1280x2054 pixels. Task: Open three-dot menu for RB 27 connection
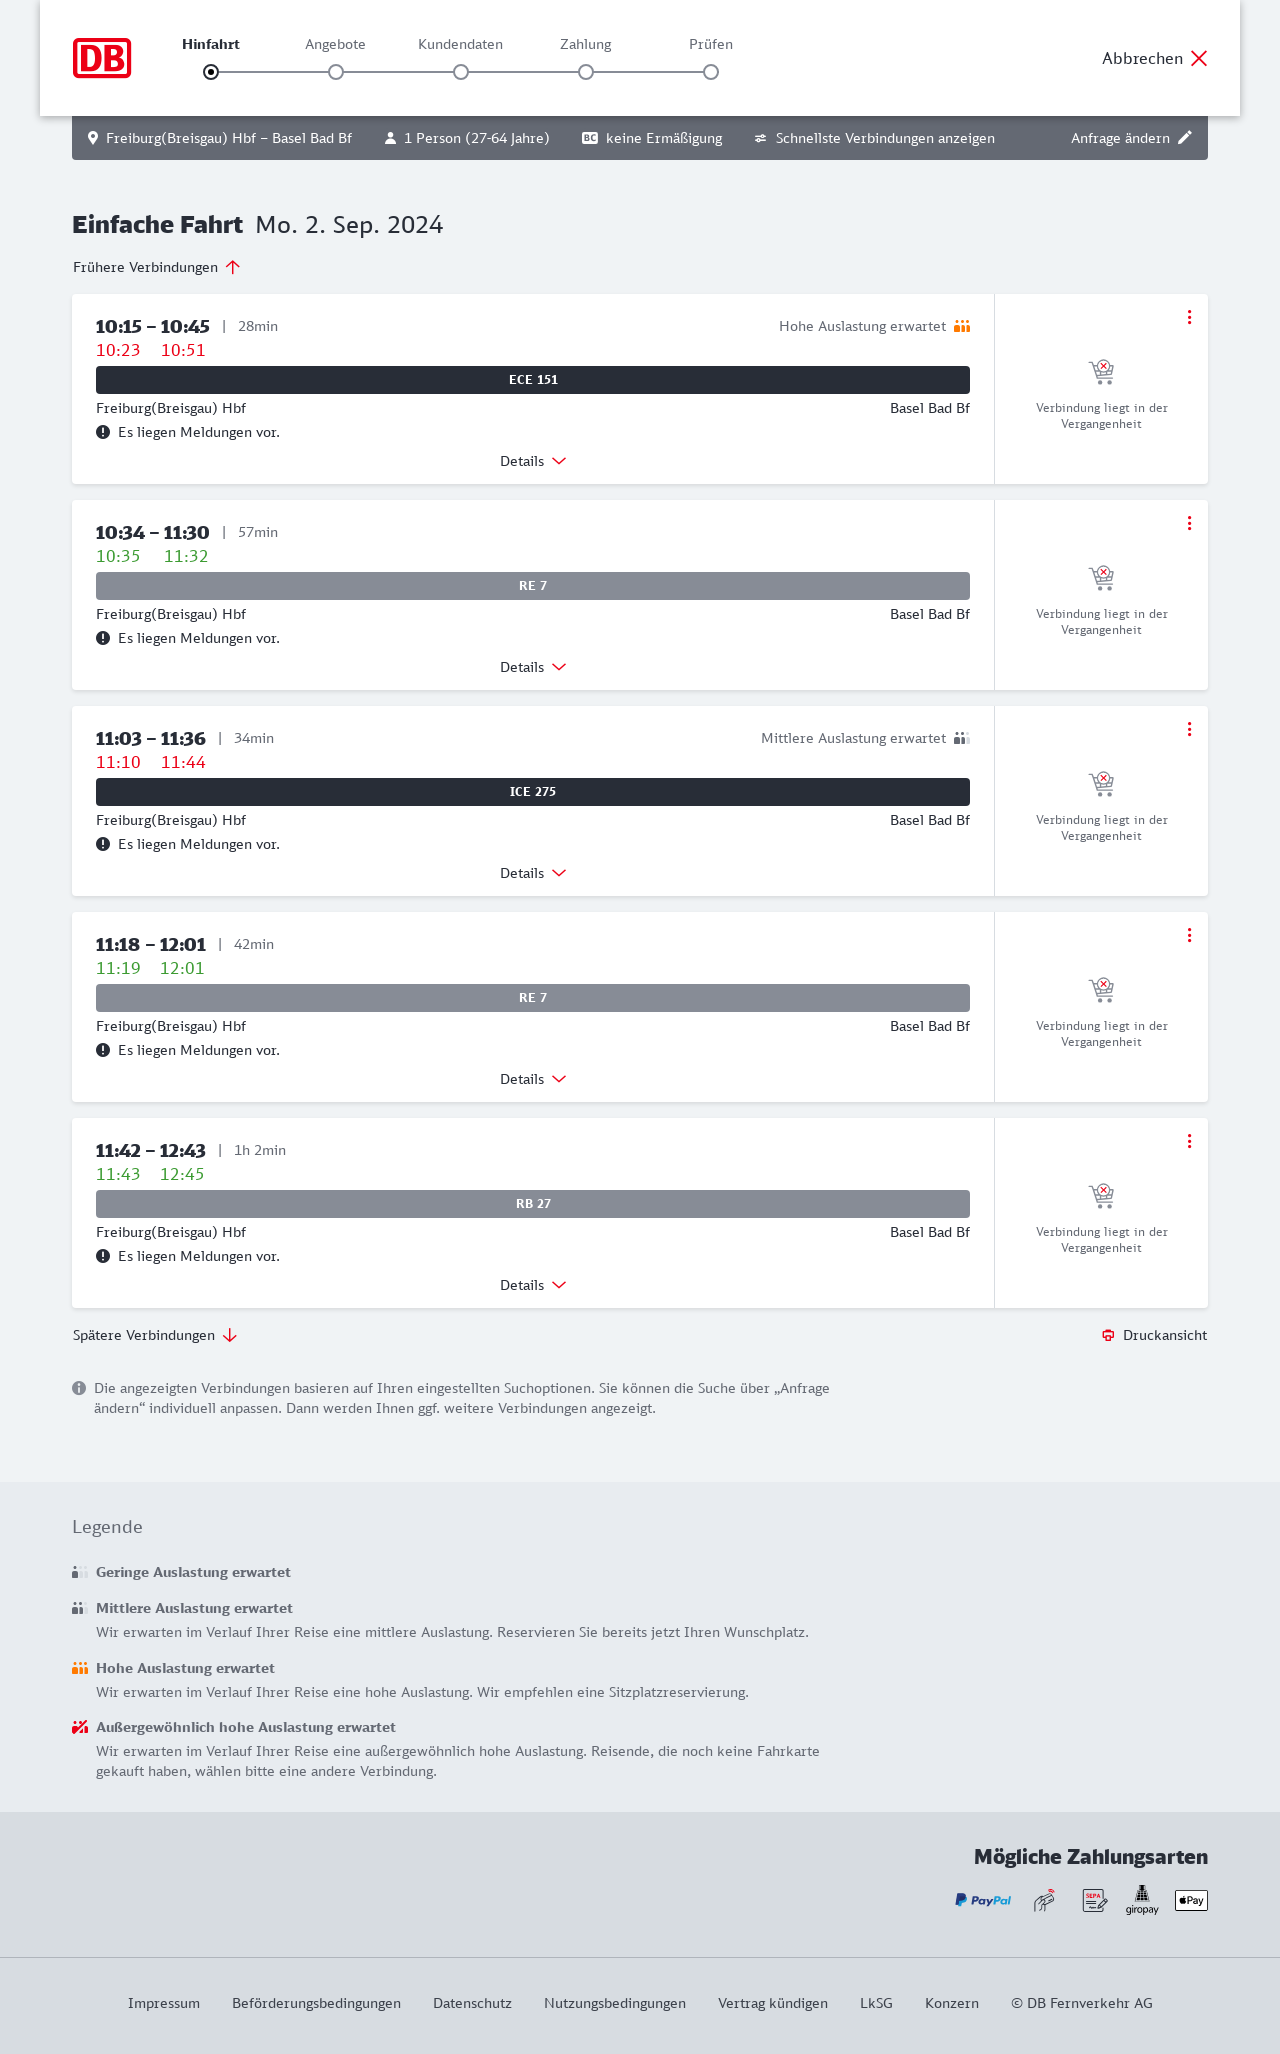pos(1189,1141)
